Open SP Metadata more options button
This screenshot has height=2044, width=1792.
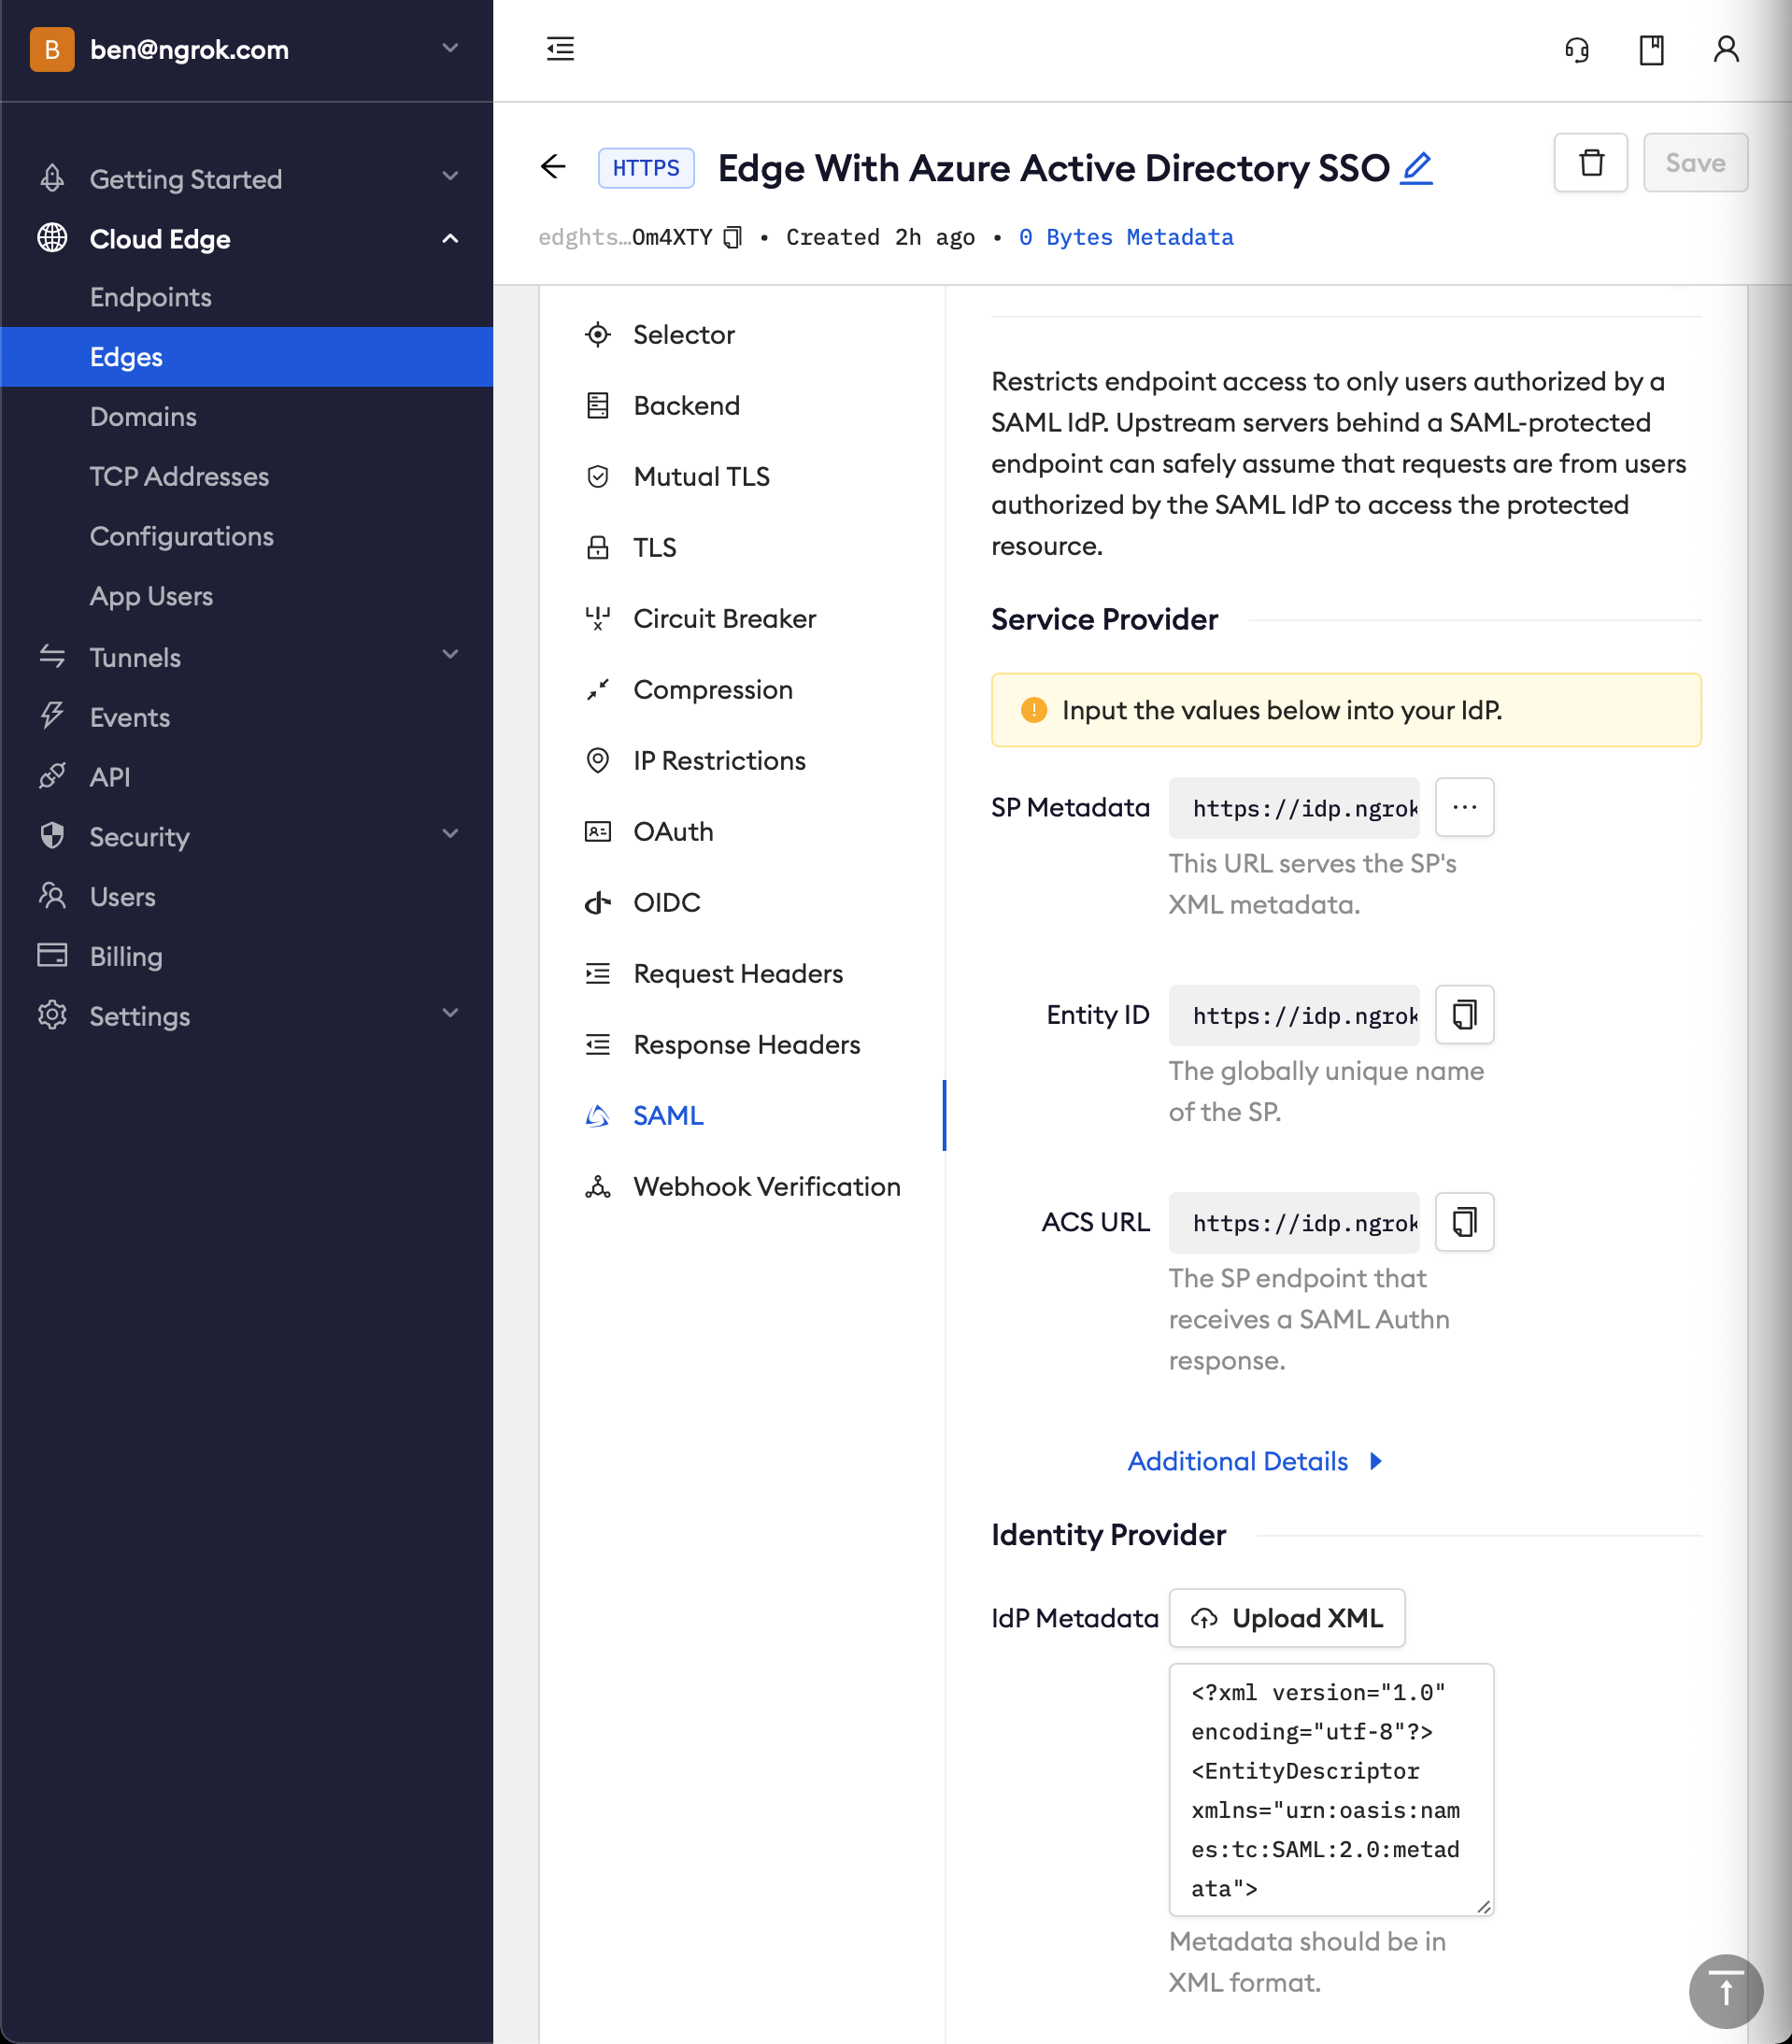pos(1464,807)
